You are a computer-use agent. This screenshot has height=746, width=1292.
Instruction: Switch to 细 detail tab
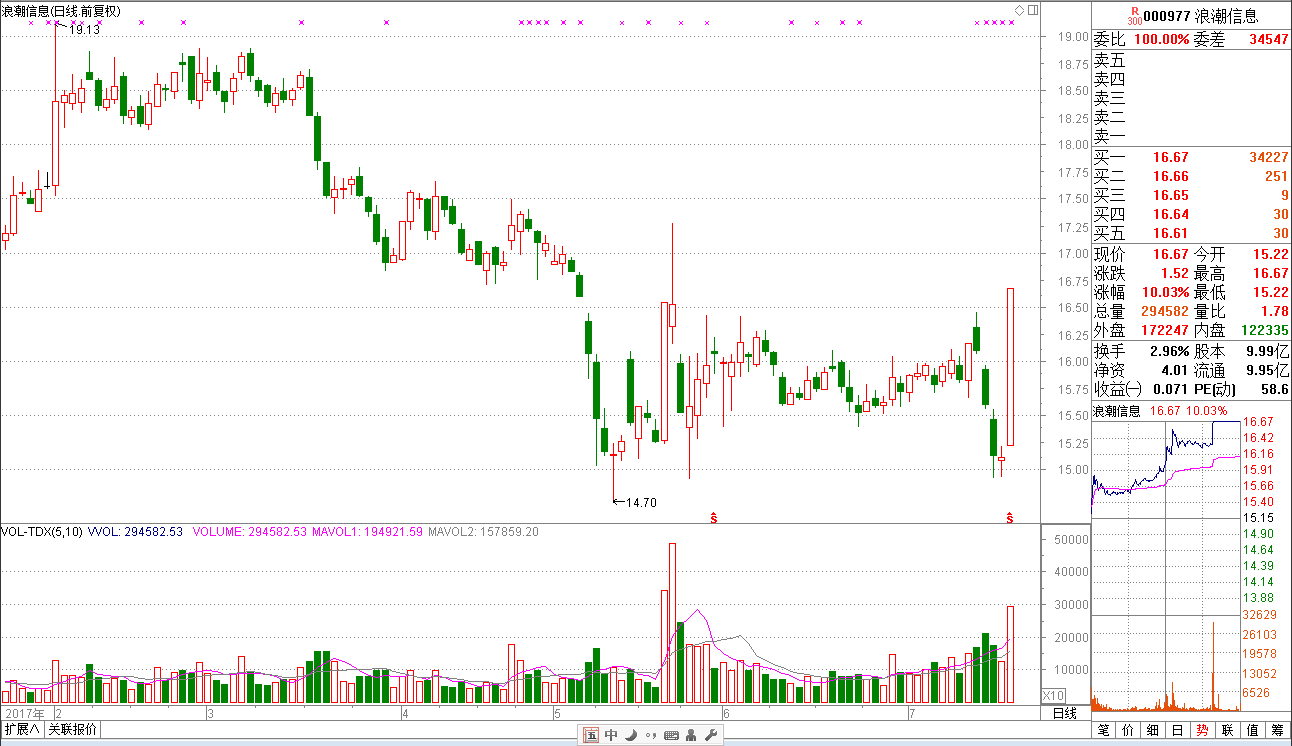pos(1153,731)
